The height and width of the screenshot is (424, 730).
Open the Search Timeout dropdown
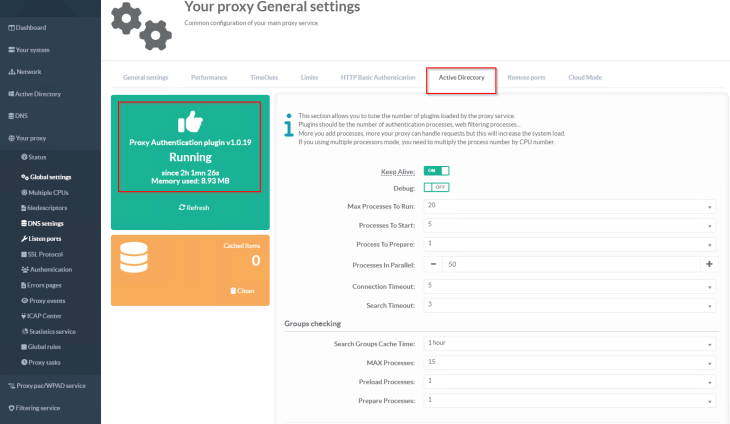(x=568, y=303)
